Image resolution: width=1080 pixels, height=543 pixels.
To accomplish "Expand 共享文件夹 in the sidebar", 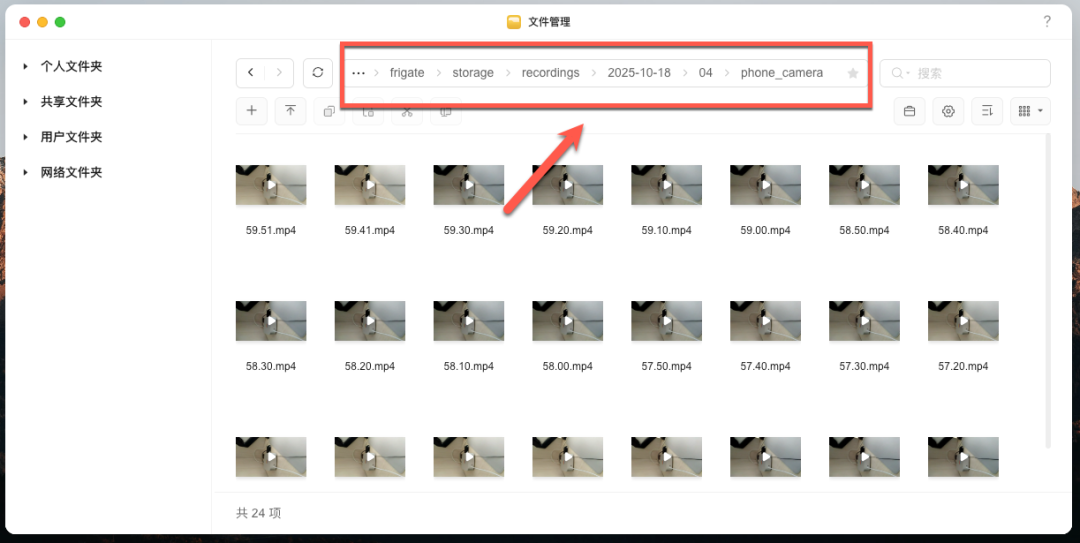I will [25, 101].
